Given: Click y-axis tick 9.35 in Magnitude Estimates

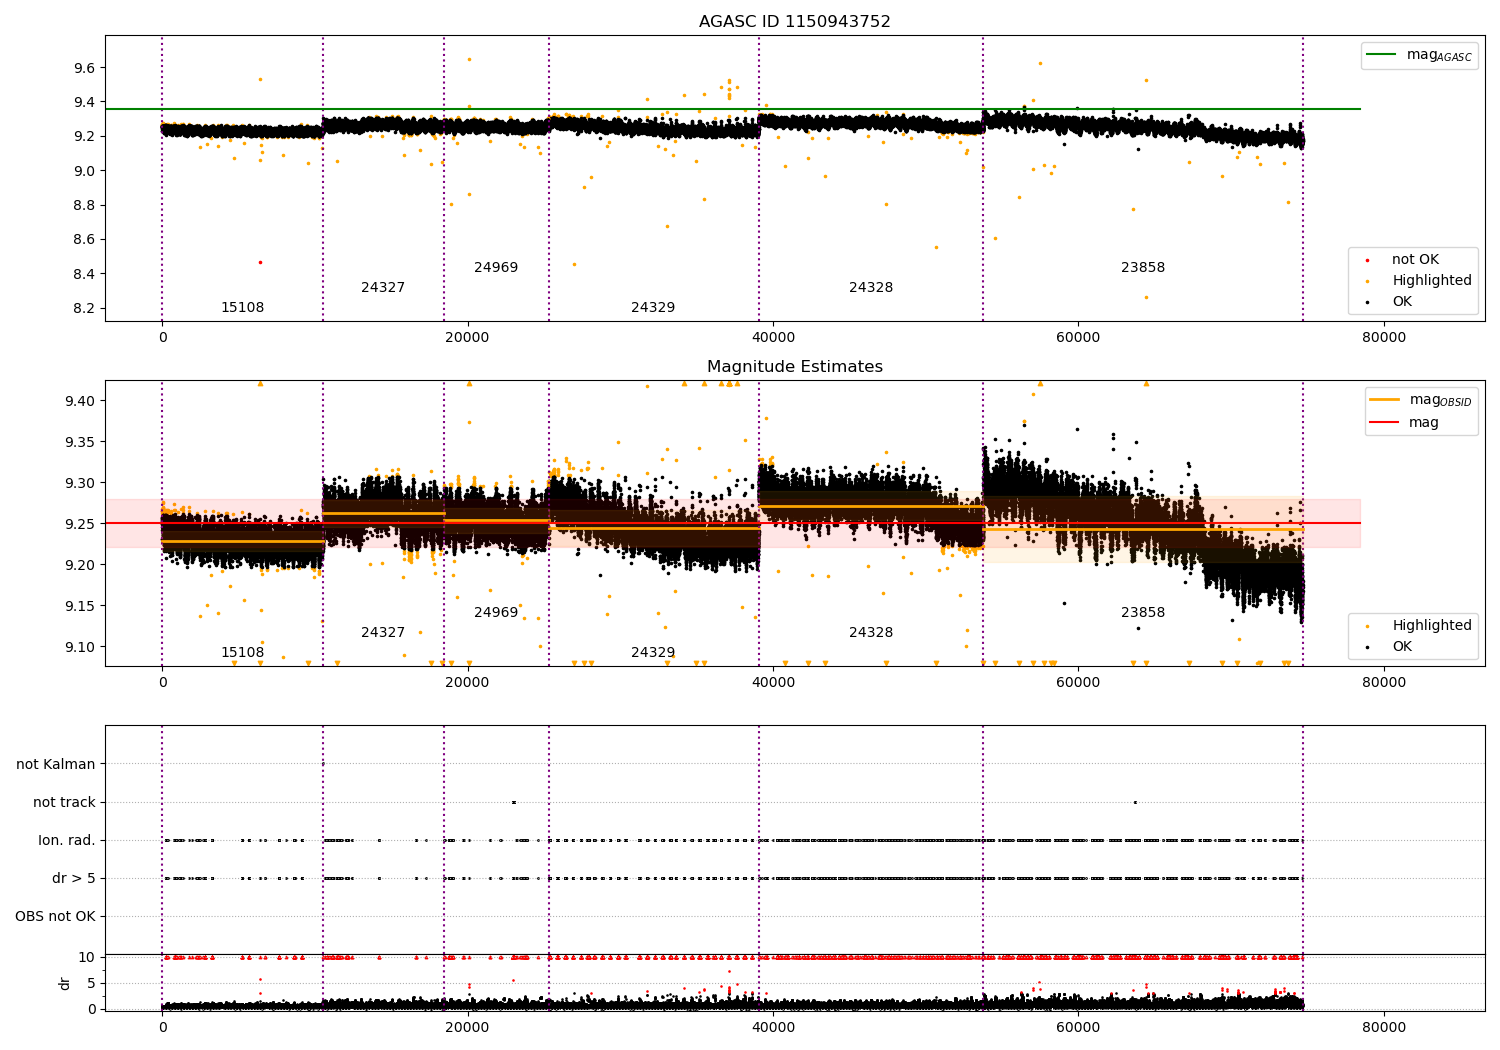Looking at the screenshot, I should (x=80, y=442).
